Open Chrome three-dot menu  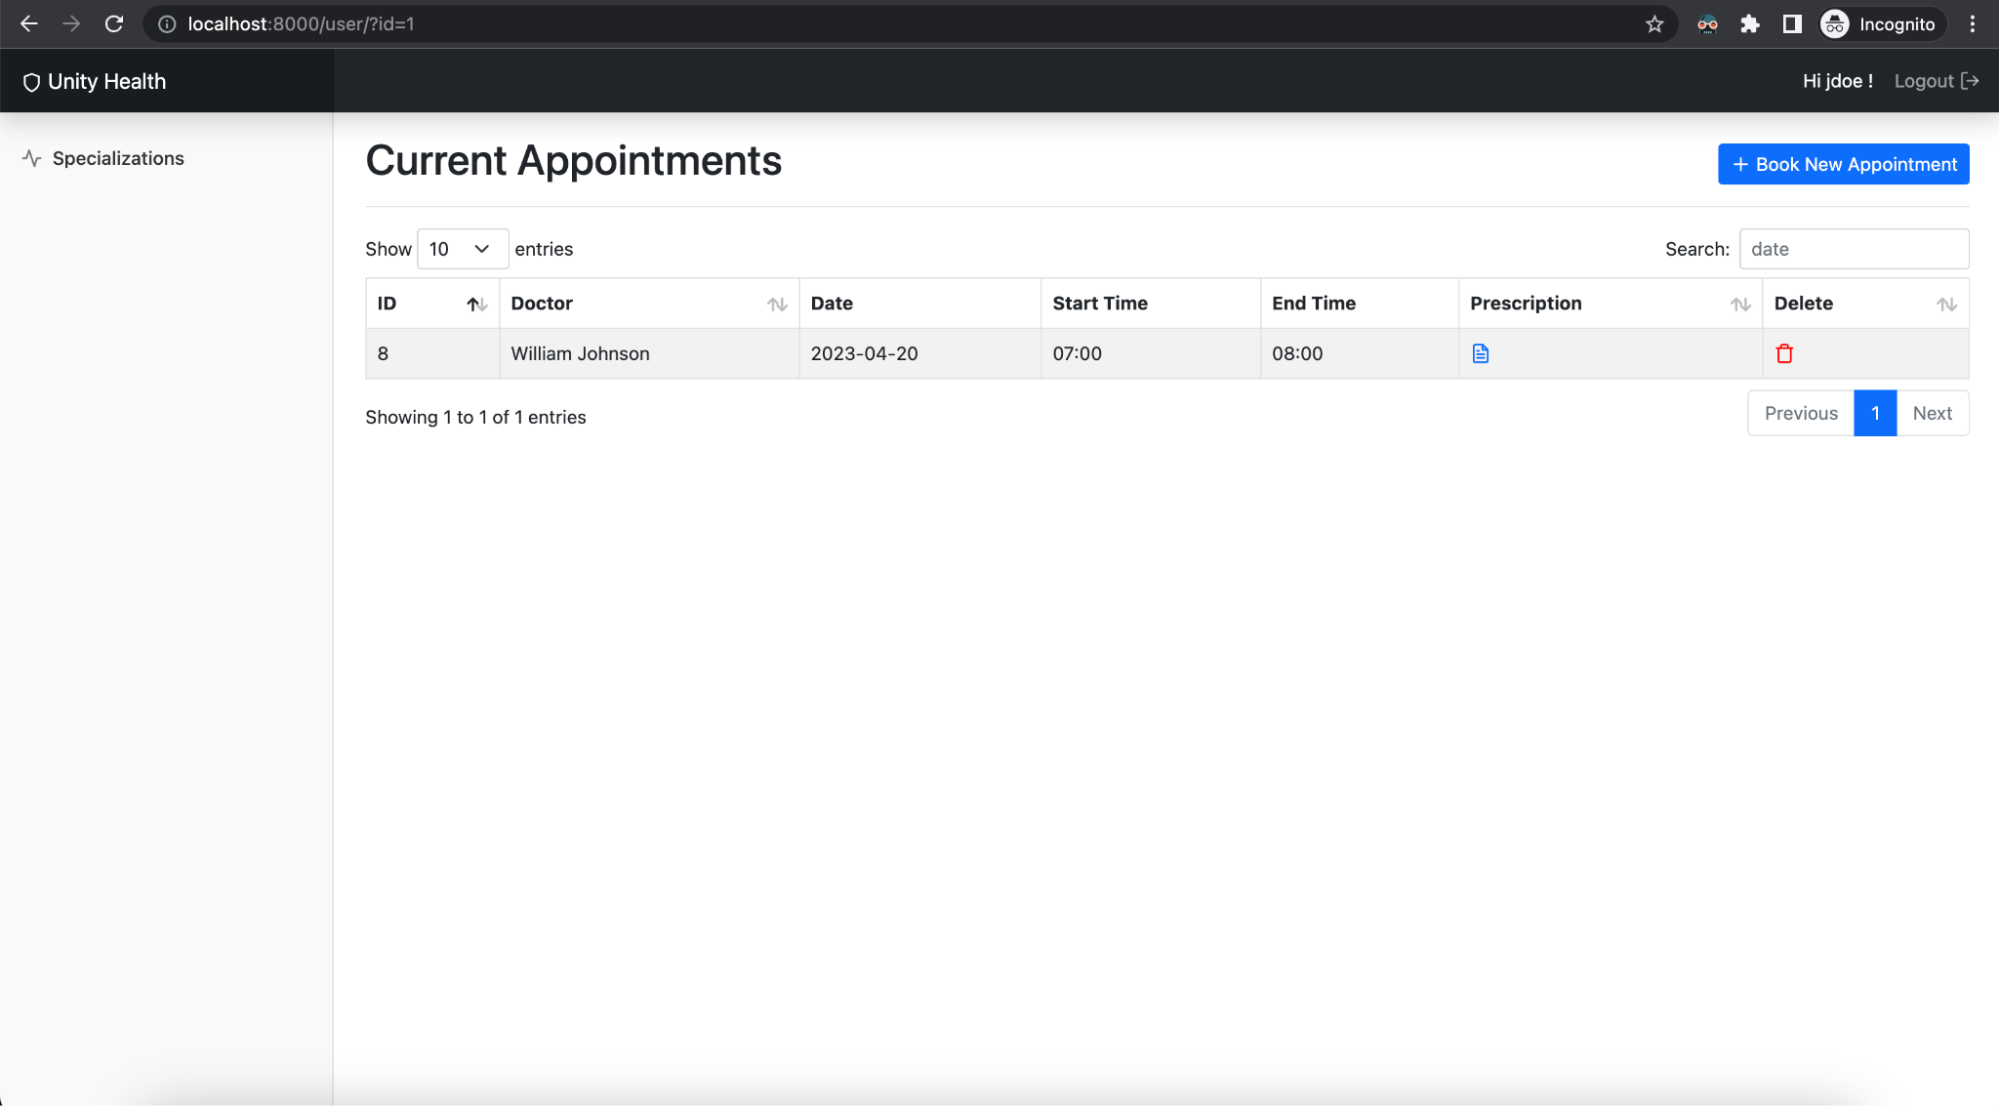coord(1972,24)
